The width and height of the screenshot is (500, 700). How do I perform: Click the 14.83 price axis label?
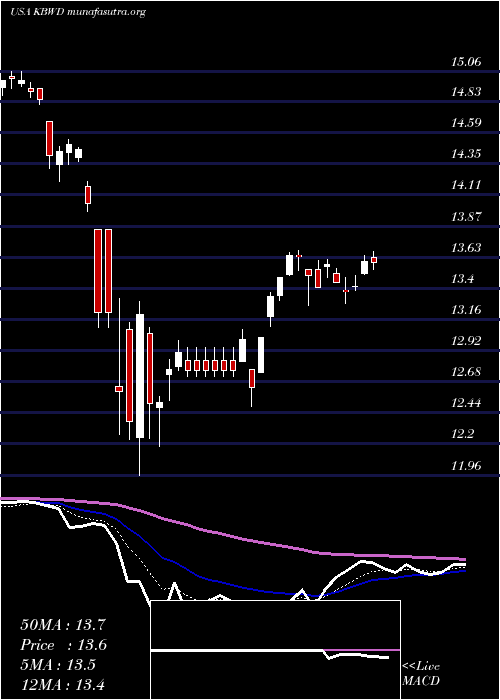(x=466, y=92)
